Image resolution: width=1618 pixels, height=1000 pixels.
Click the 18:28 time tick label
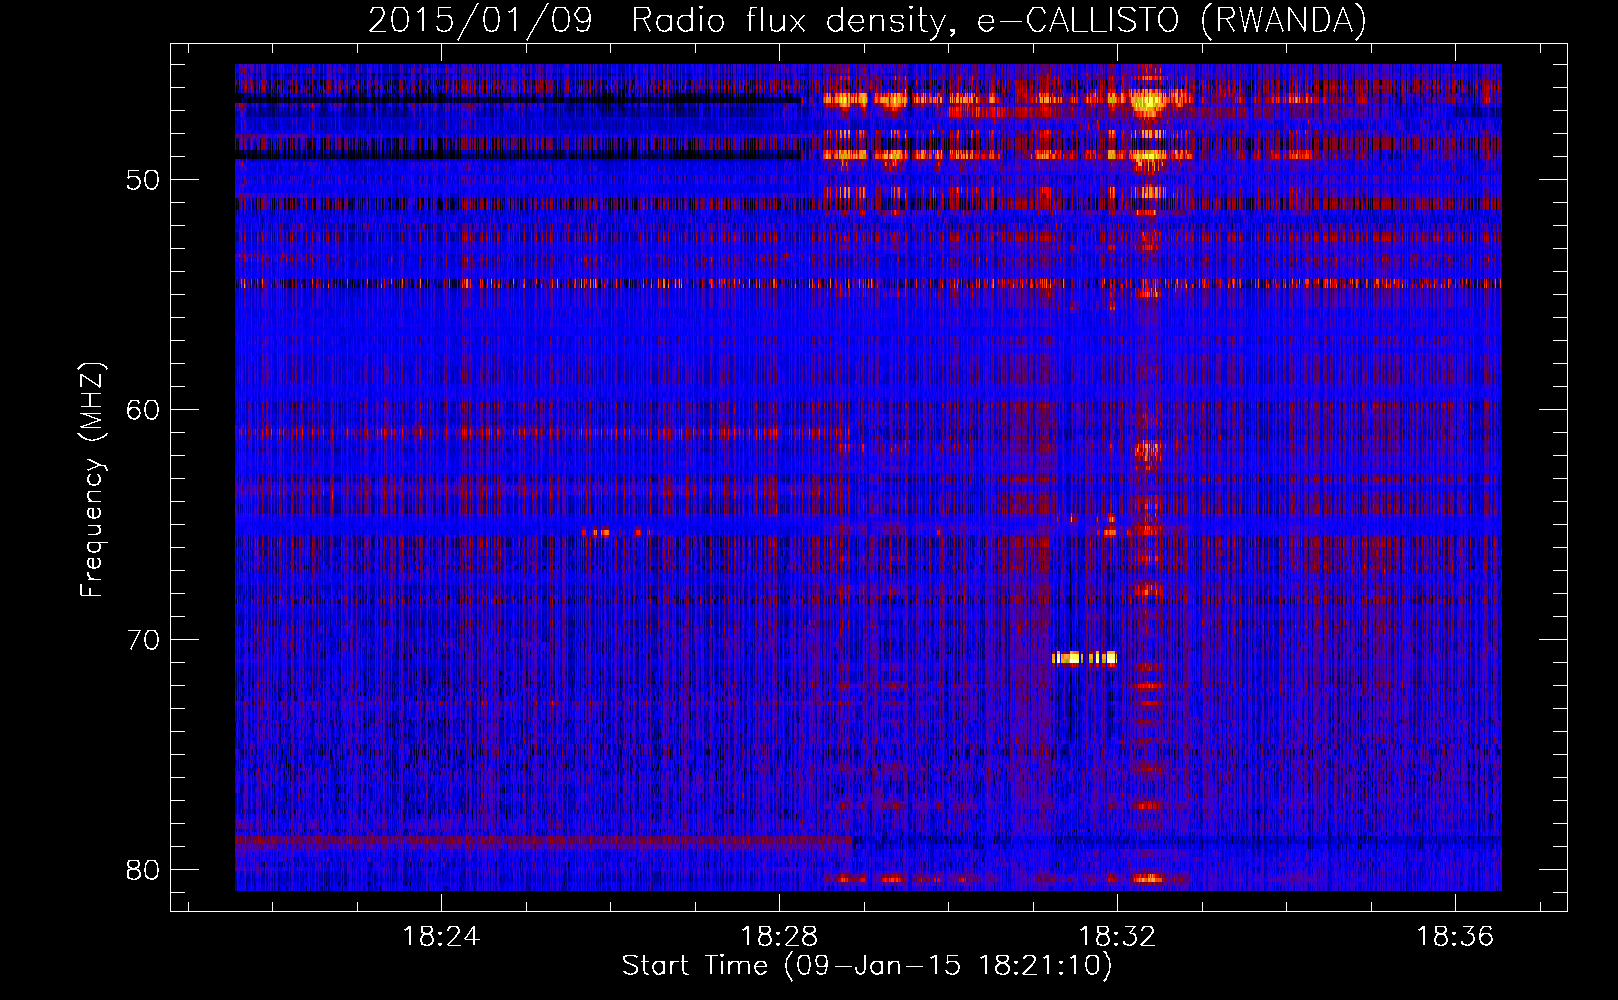pyautogui.click(x=779, y=936)
